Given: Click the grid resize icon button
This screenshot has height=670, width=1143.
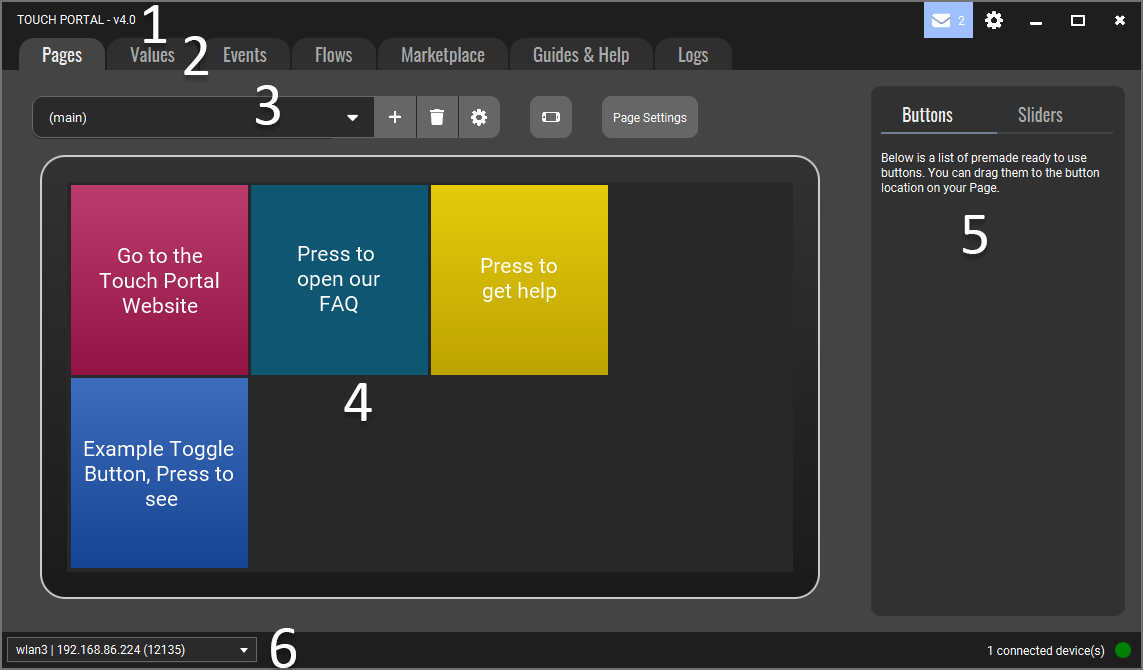Looking at the screenshot, I should pyautogui.click(x=551, y=117).
